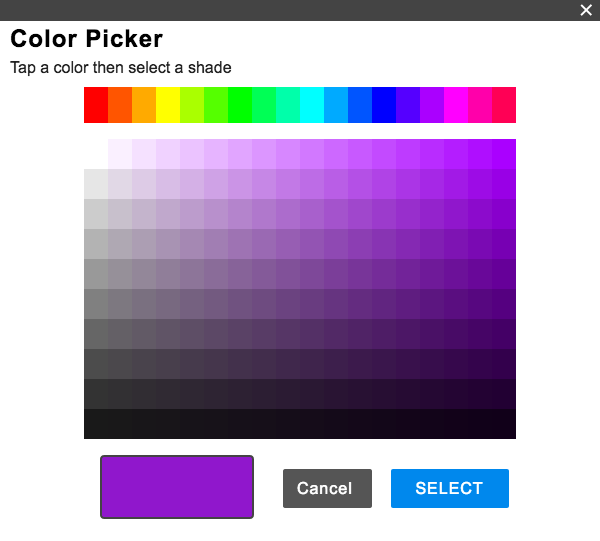This screenshot has height=541, width=600.
Task: Pick the lime green hue swatch
Action: 192,105
